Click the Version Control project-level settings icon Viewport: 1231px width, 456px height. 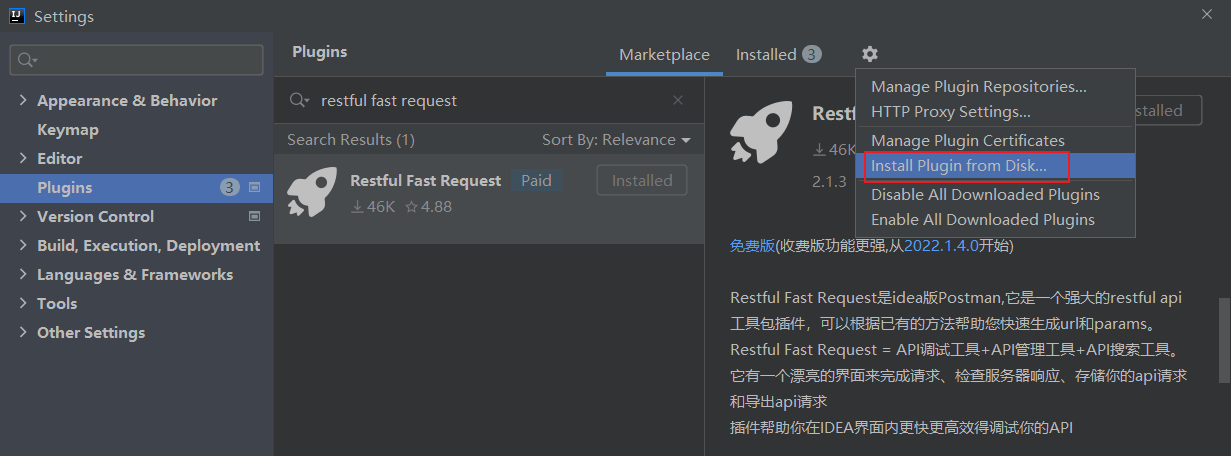(254, 216)
